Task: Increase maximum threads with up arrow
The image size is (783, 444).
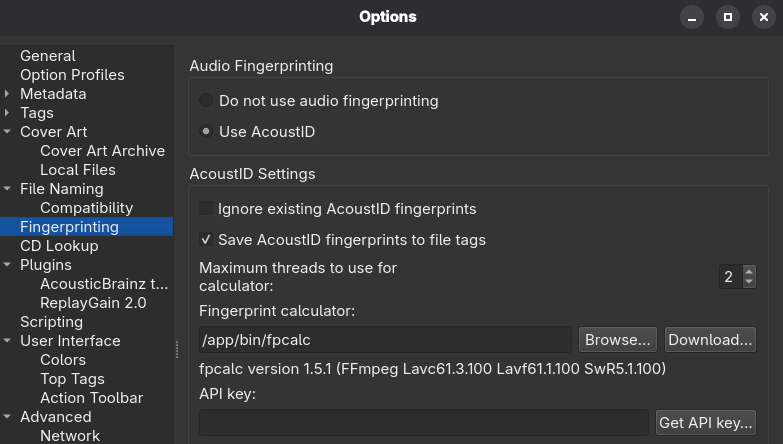Action: [x=750, y=271]
